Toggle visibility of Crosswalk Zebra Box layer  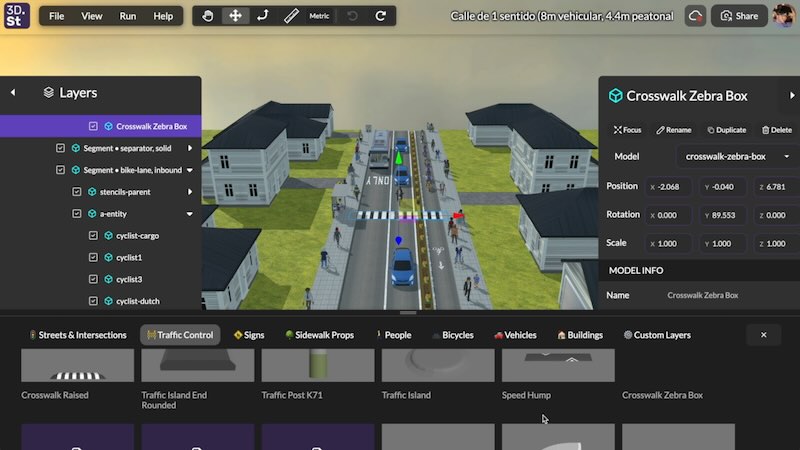[93, 126]
